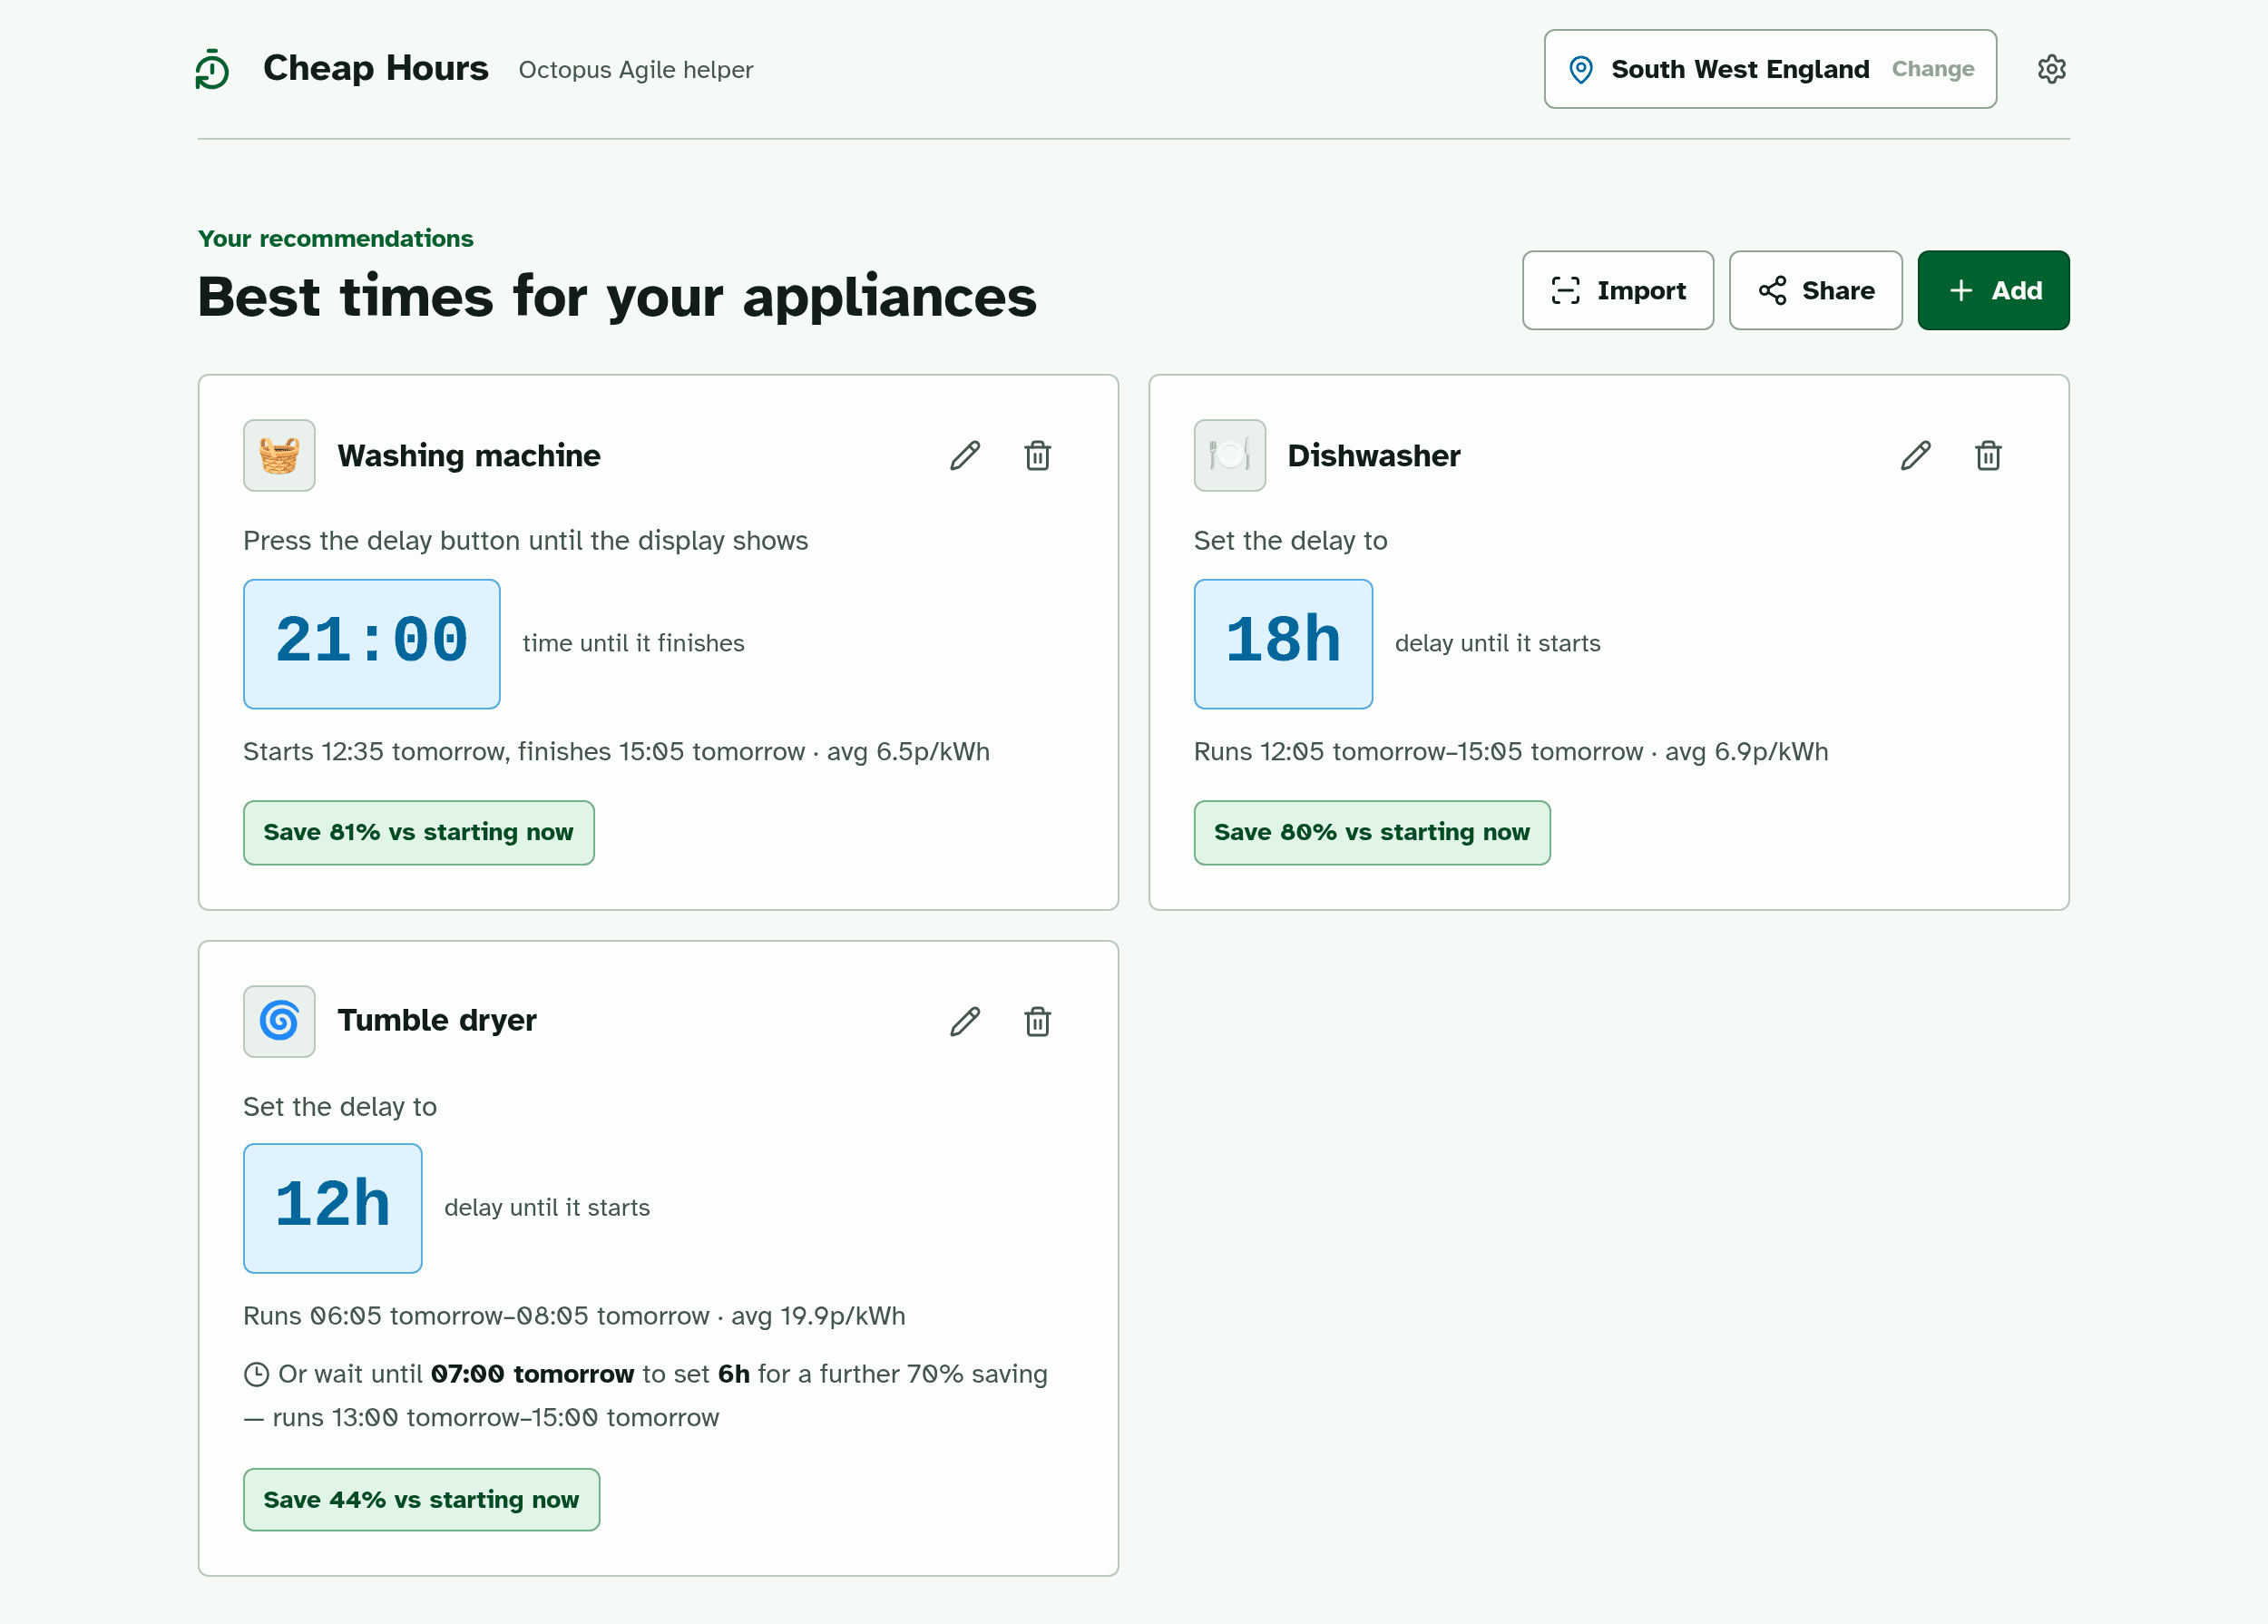
Task: Click the 'Your recommendations' label
Action: (x=335, y=238)
